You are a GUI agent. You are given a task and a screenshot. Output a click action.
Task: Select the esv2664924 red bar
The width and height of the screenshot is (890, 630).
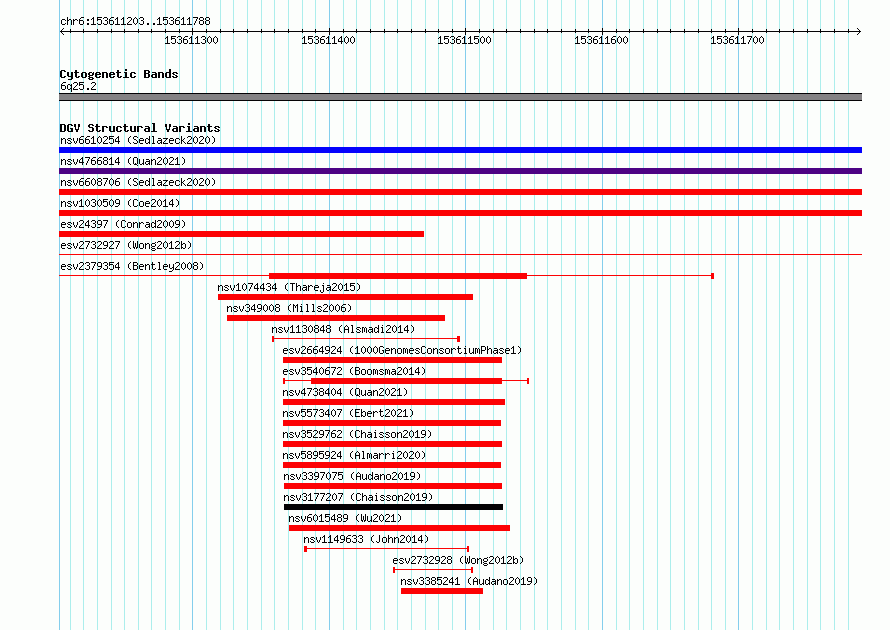tap(392, 360)
